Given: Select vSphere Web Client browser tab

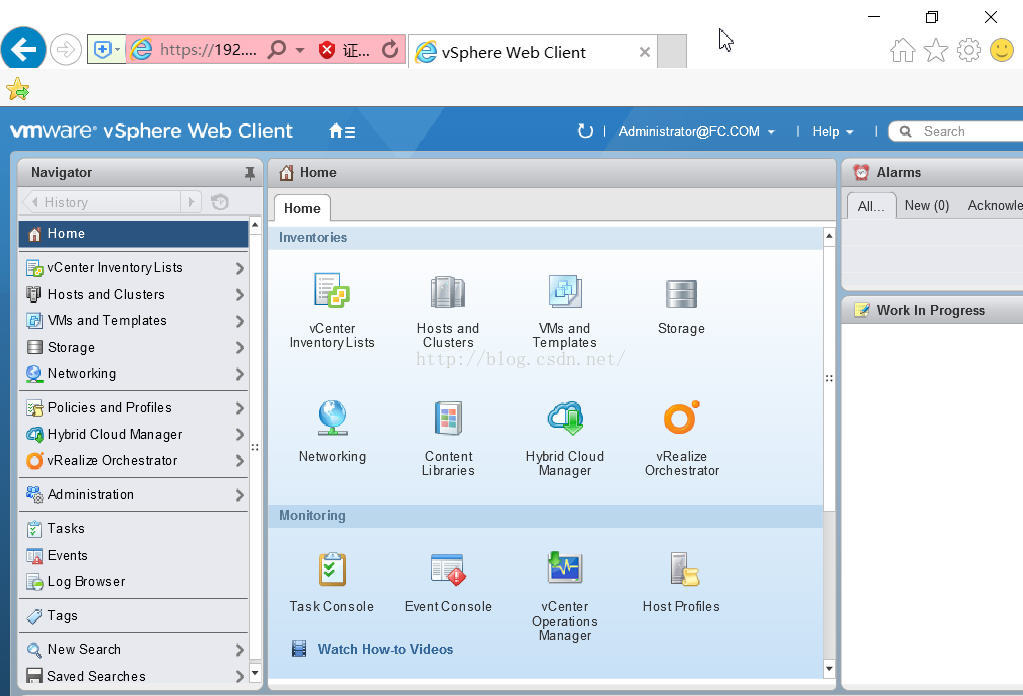Looking at the screenshot, I should 532,52.
